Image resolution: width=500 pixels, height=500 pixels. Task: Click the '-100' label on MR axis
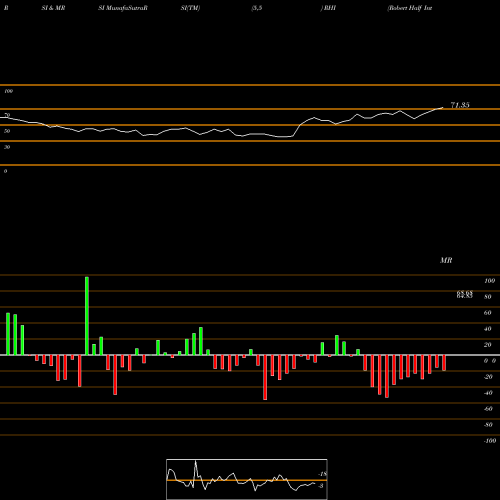pos(490,441)
